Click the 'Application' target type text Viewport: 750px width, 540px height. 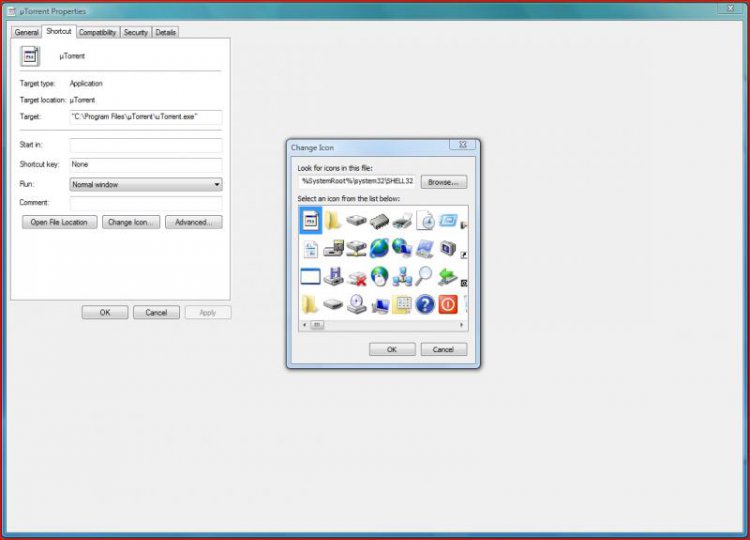[x=86, y=83]
